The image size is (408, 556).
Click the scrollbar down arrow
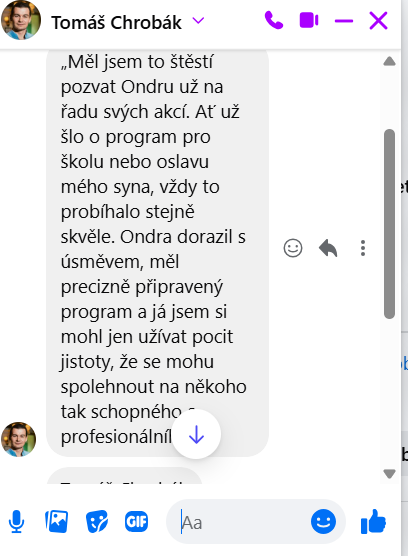click(390, 474)
